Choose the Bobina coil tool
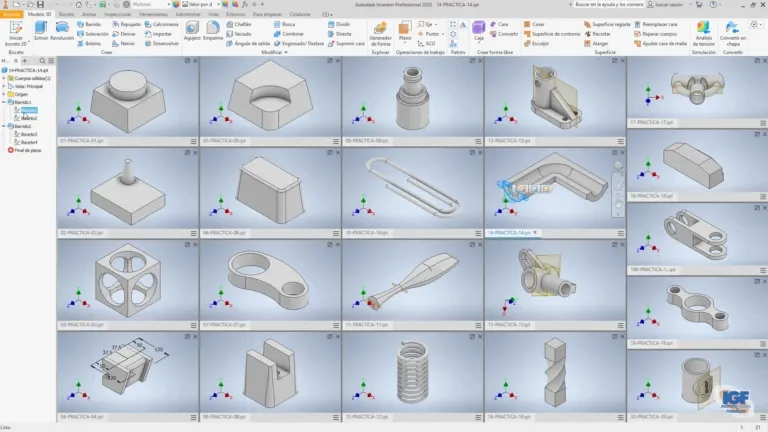This screenshot has width=768, height=432. point(89,44)
